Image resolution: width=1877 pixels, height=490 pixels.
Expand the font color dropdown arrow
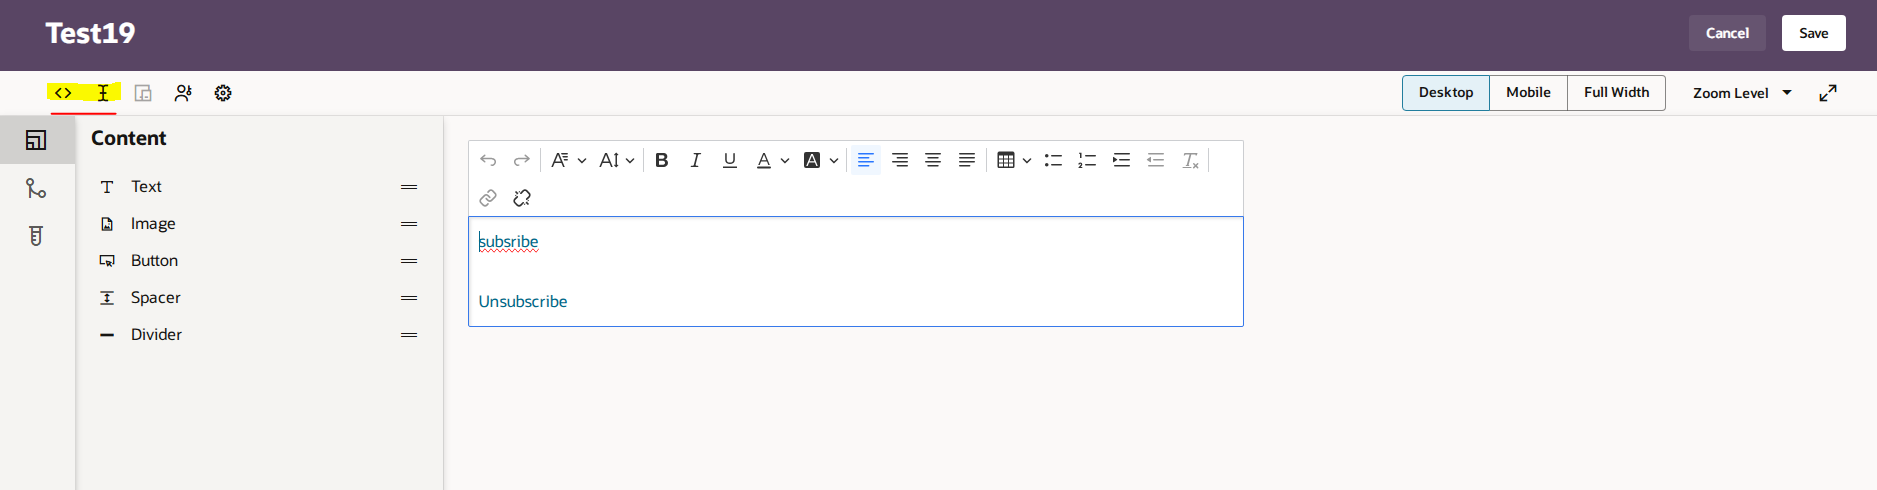(785, 160)
